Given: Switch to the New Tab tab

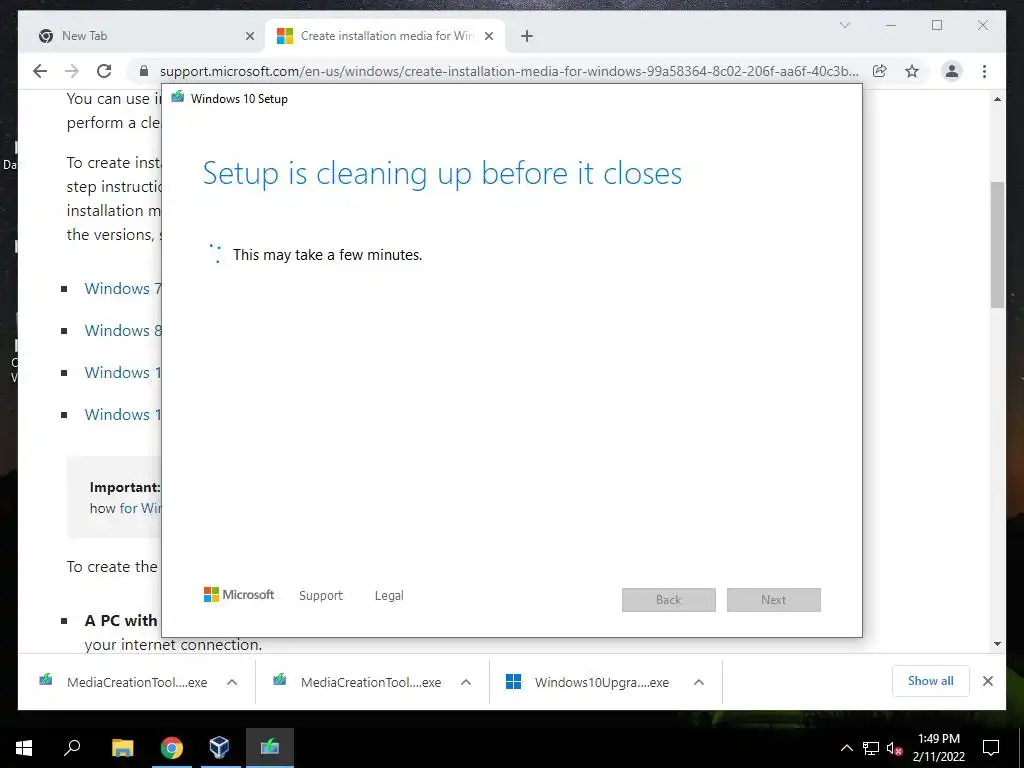Looking at the screenshot, I should 142,36.
